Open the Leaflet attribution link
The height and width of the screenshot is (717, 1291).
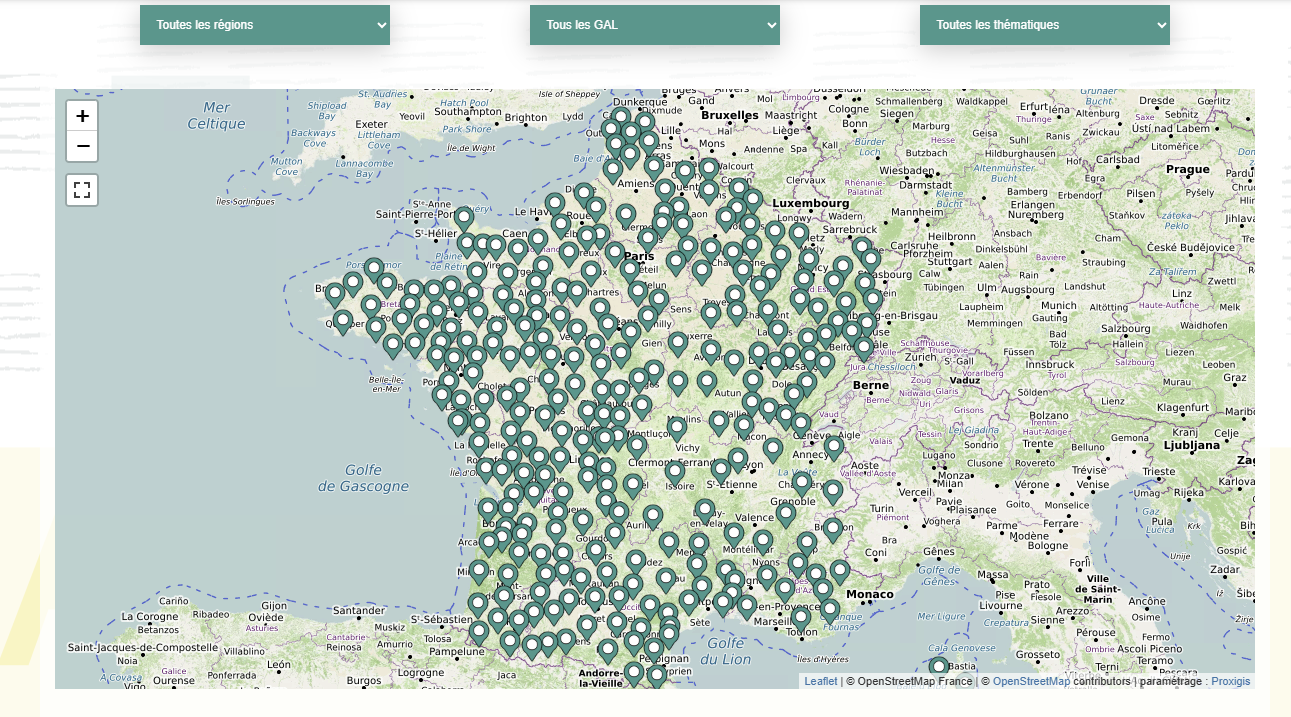[x=819, y=681]
